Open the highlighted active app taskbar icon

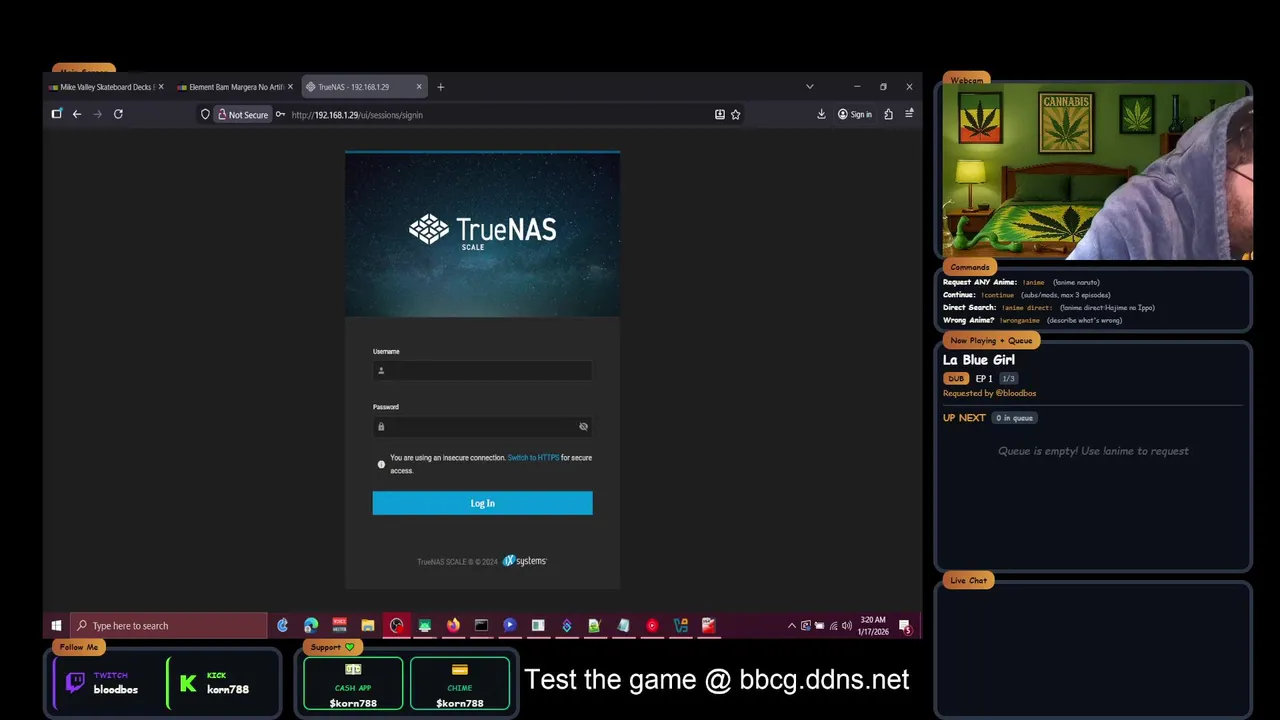397,626
